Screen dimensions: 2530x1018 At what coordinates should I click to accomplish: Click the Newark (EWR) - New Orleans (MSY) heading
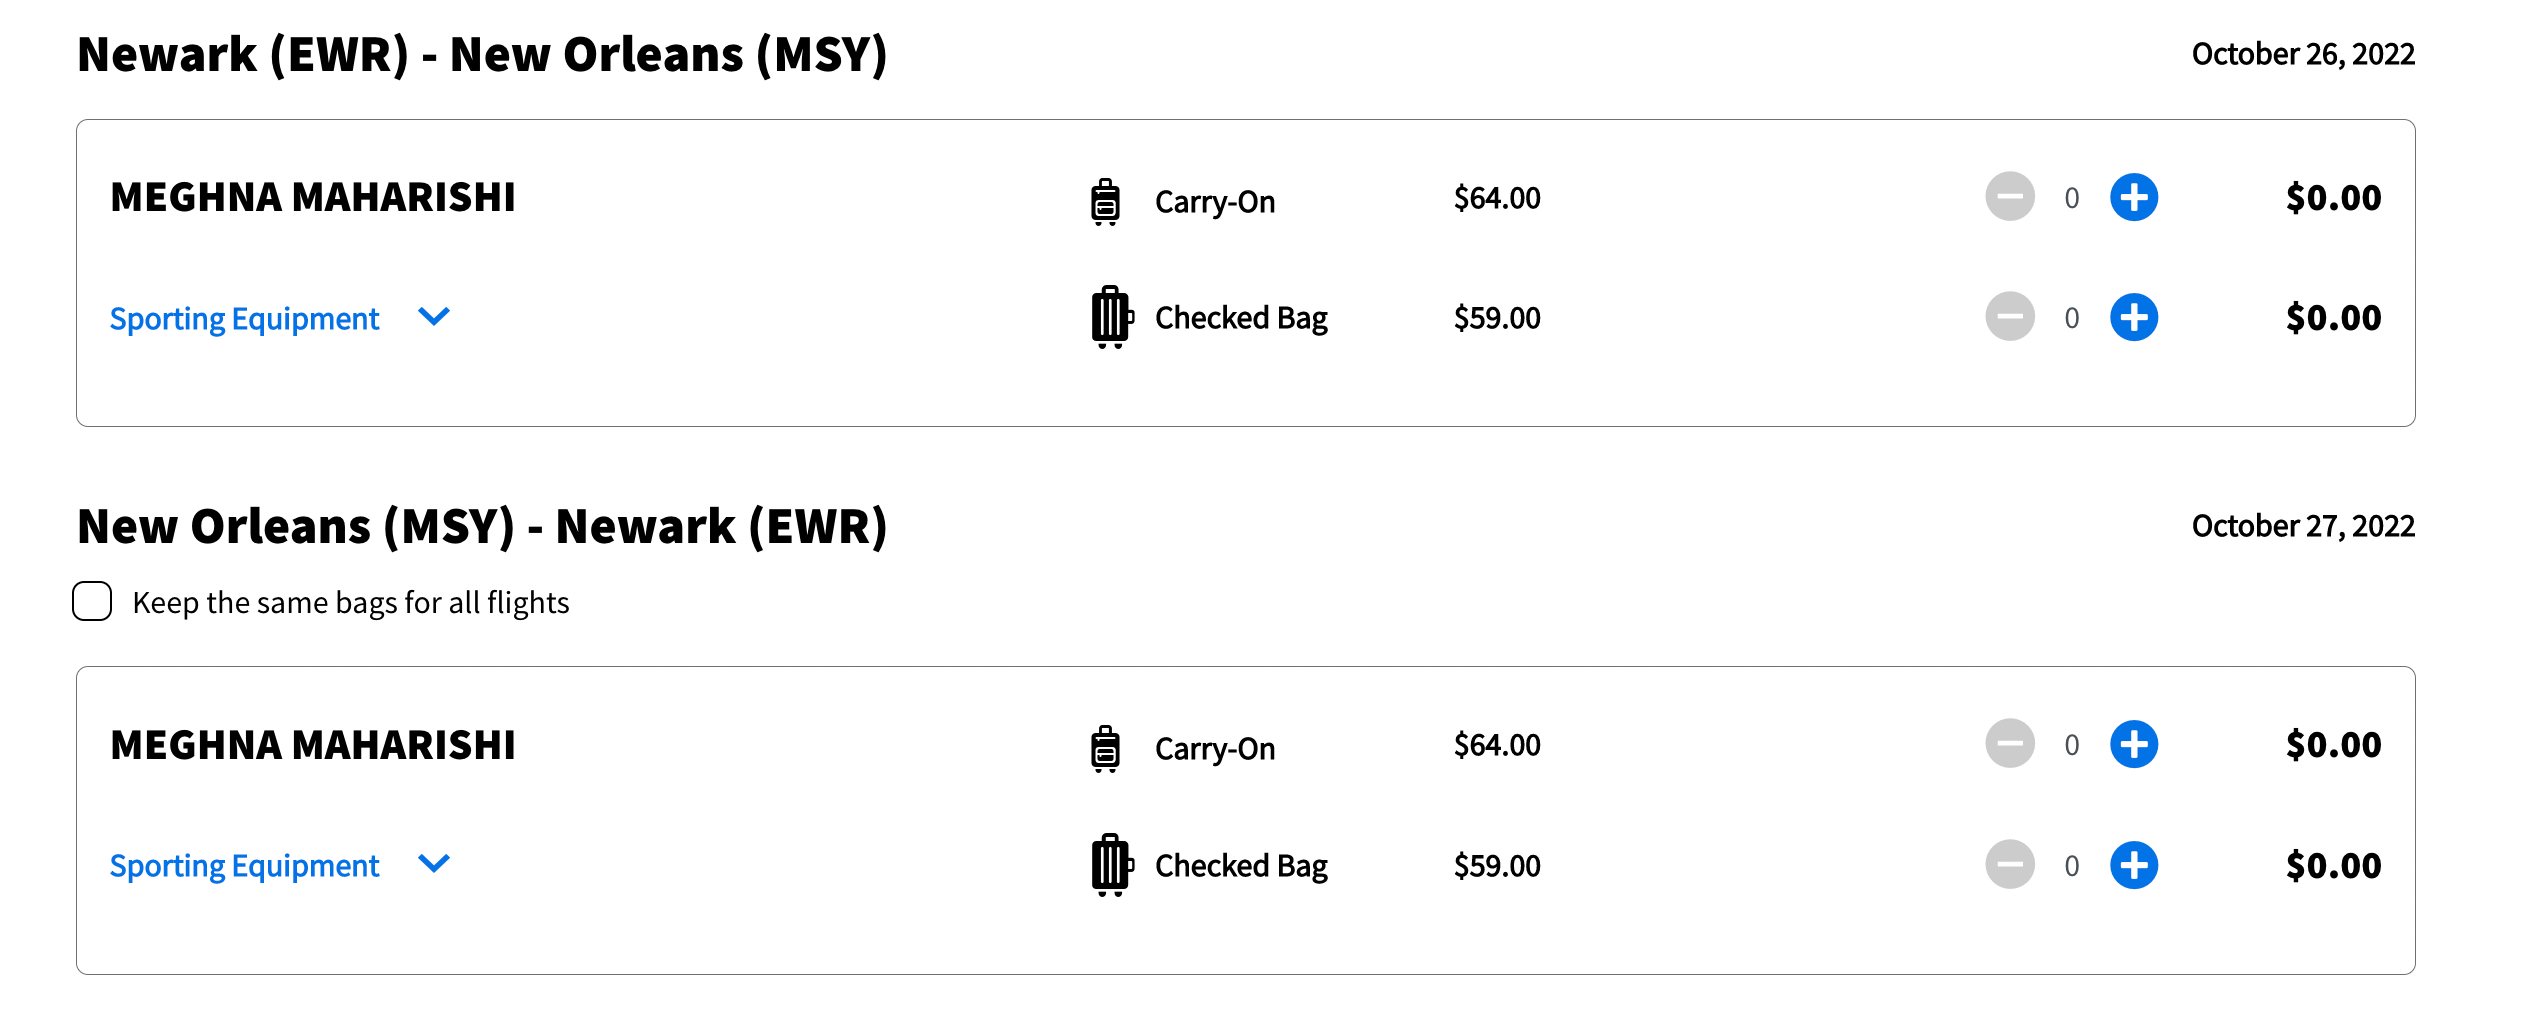coord(482,54)
